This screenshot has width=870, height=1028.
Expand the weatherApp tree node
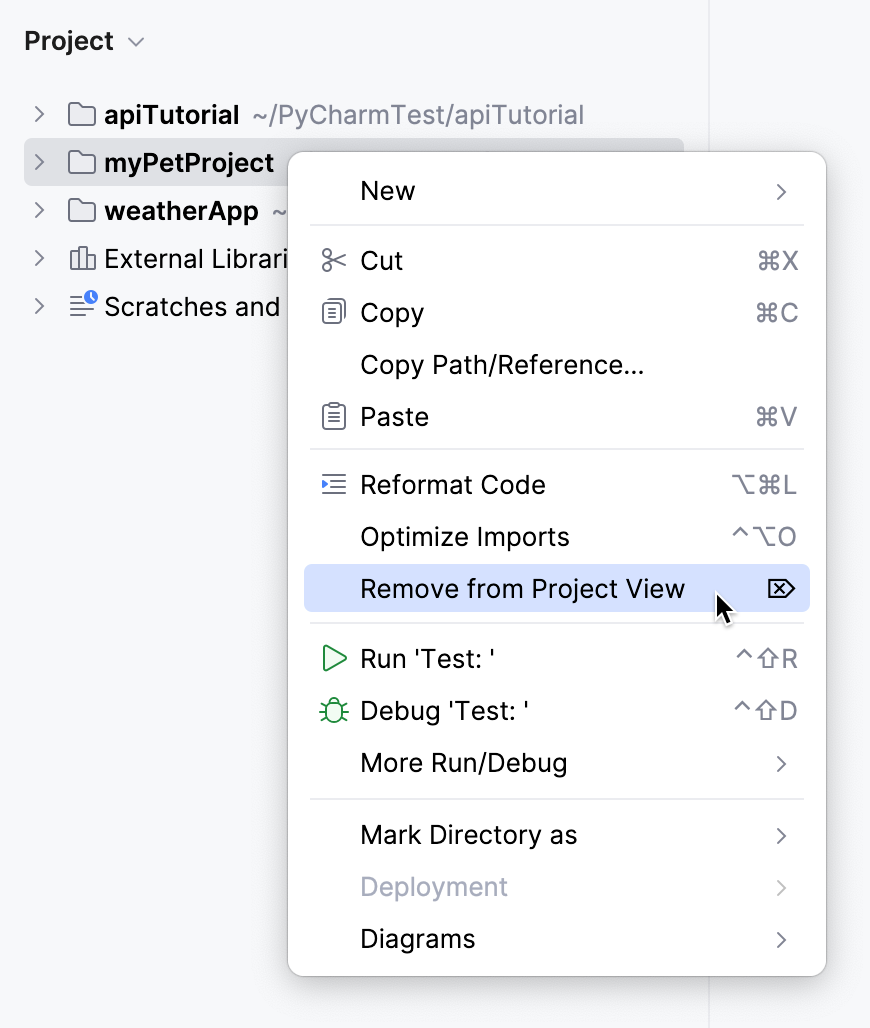38,210
